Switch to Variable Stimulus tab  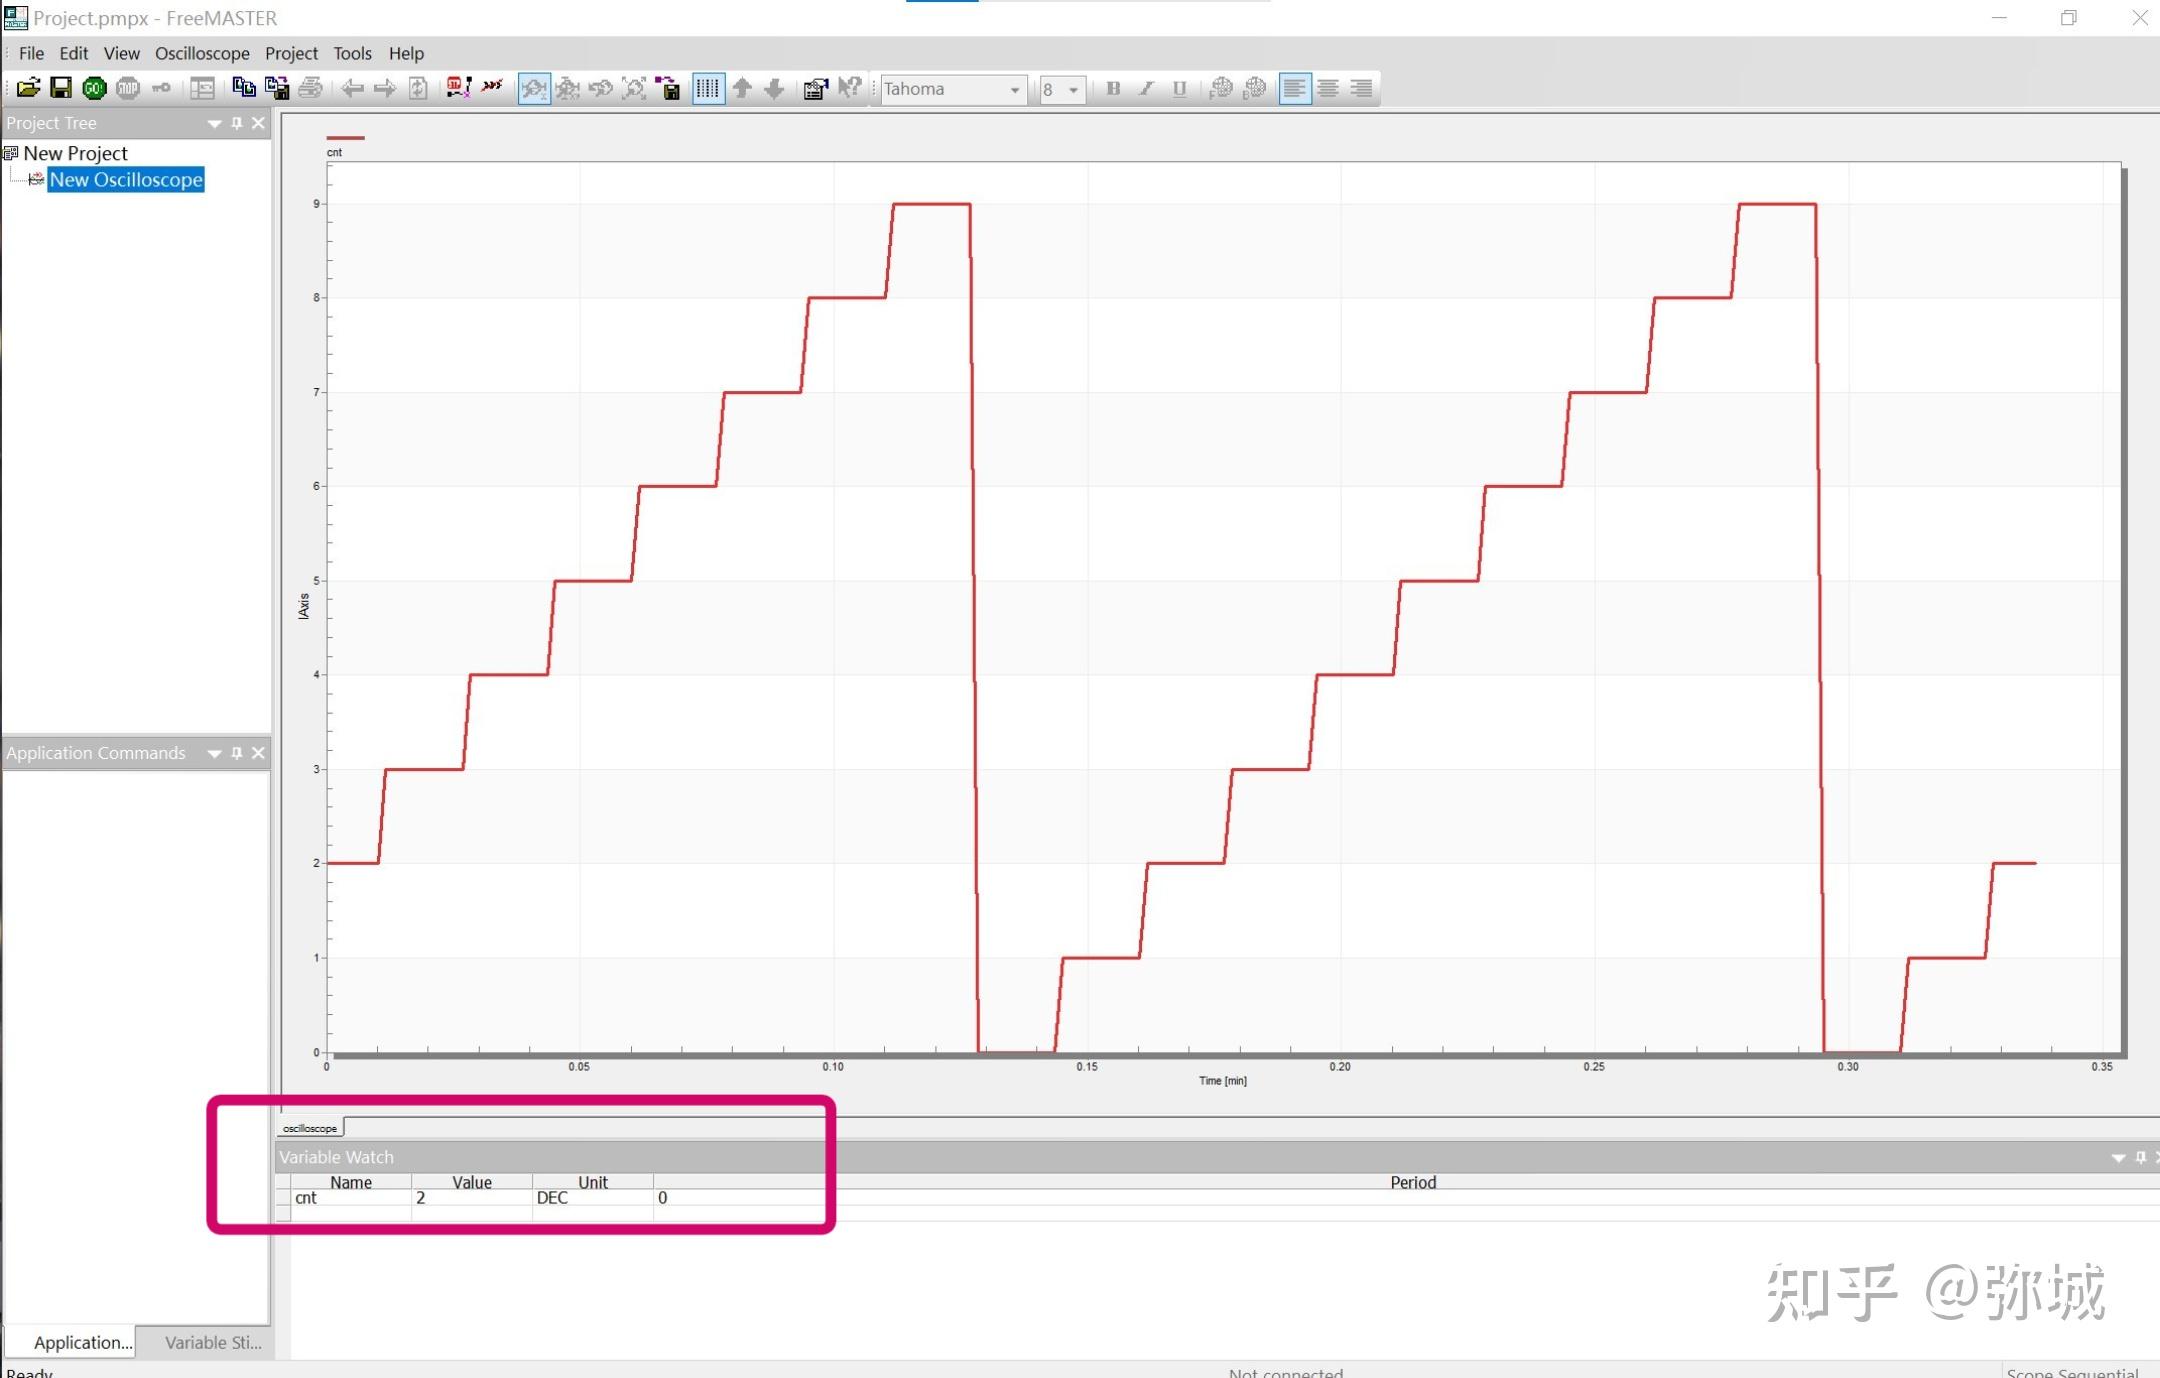(x=212, y=1342)
